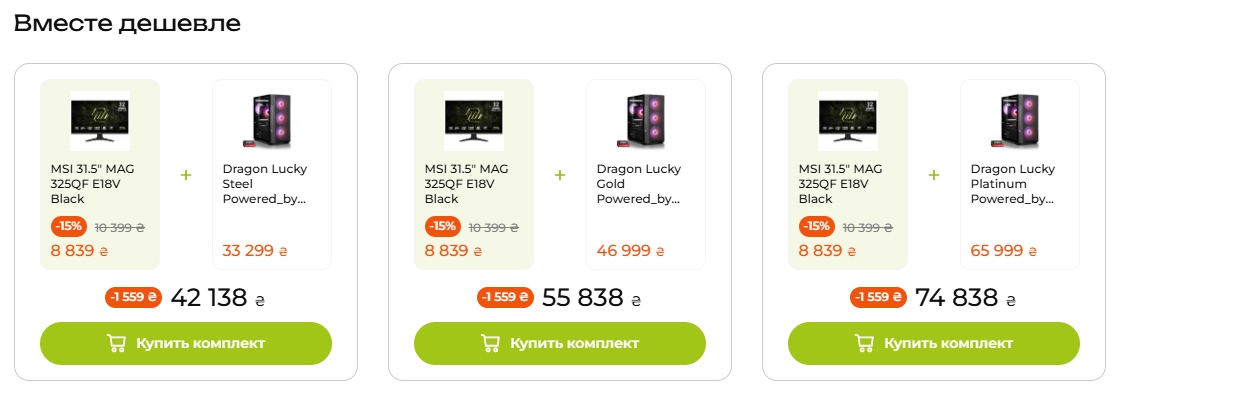Open Dragon Lucky Steel product title link

click(265, 184)
